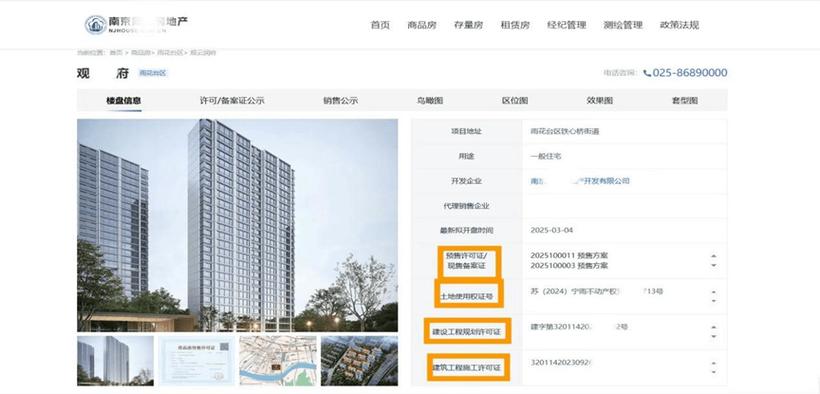Switch to the 销售公示 tab
Screen dimensions: 820x394
(x=340, y=100)
